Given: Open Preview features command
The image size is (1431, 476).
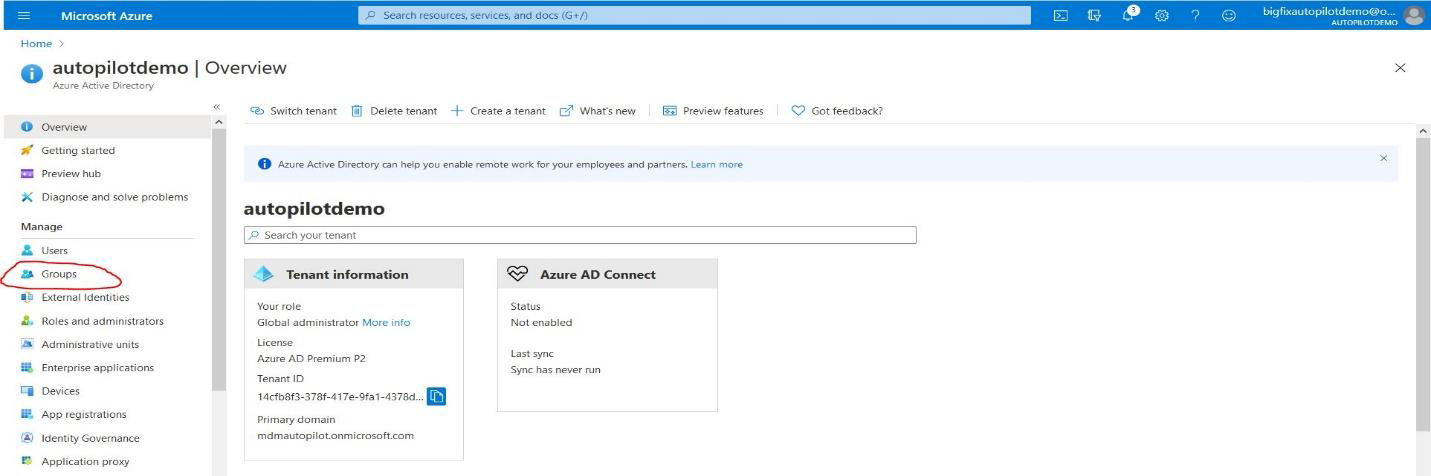Looking at the screenshot, I should point(713,111).
